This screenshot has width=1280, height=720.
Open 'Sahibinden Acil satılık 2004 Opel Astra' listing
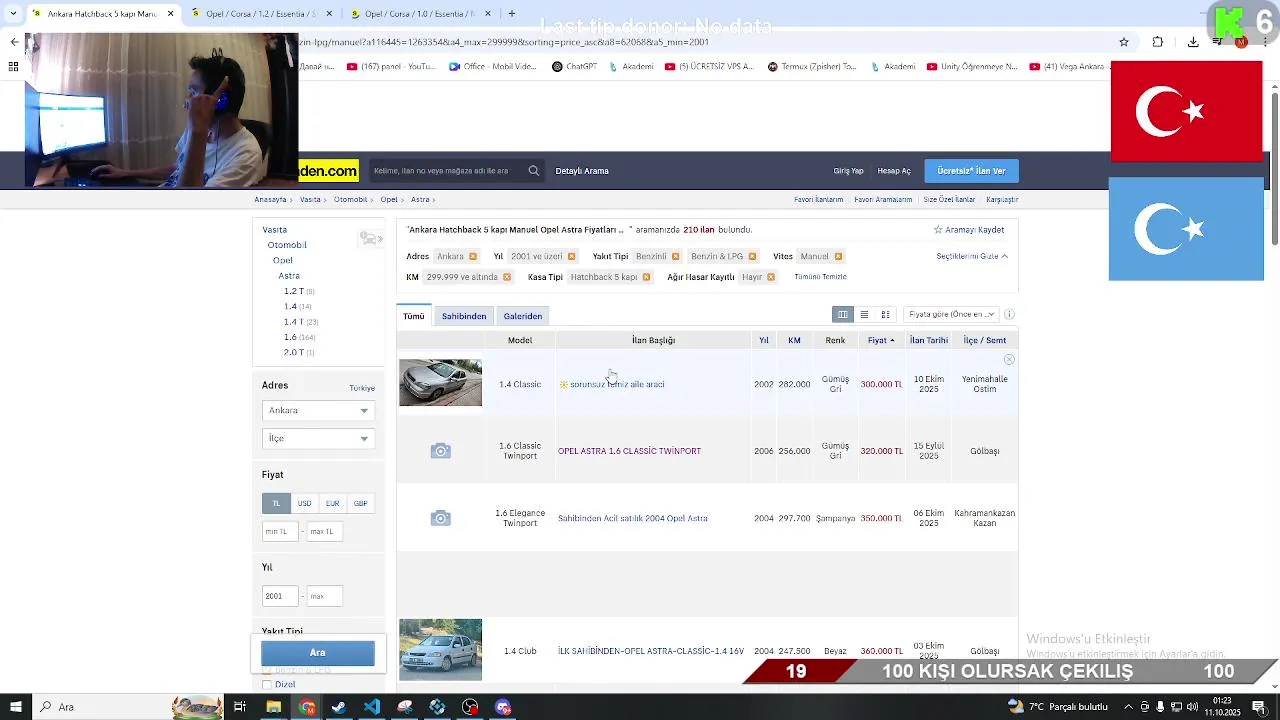633,518
